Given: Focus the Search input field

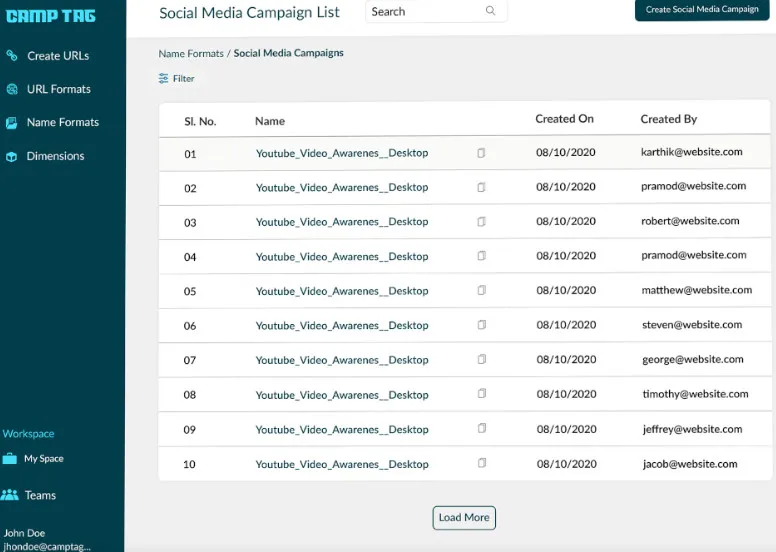Looking at the screenshot, I should point(425,11).
